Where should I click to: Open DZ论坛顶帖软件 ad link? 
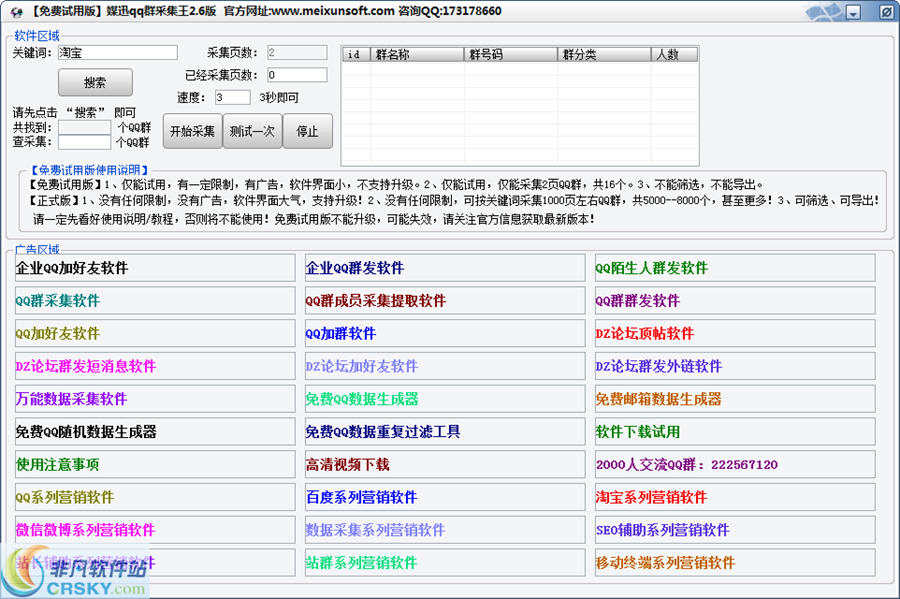coord(735,333)
